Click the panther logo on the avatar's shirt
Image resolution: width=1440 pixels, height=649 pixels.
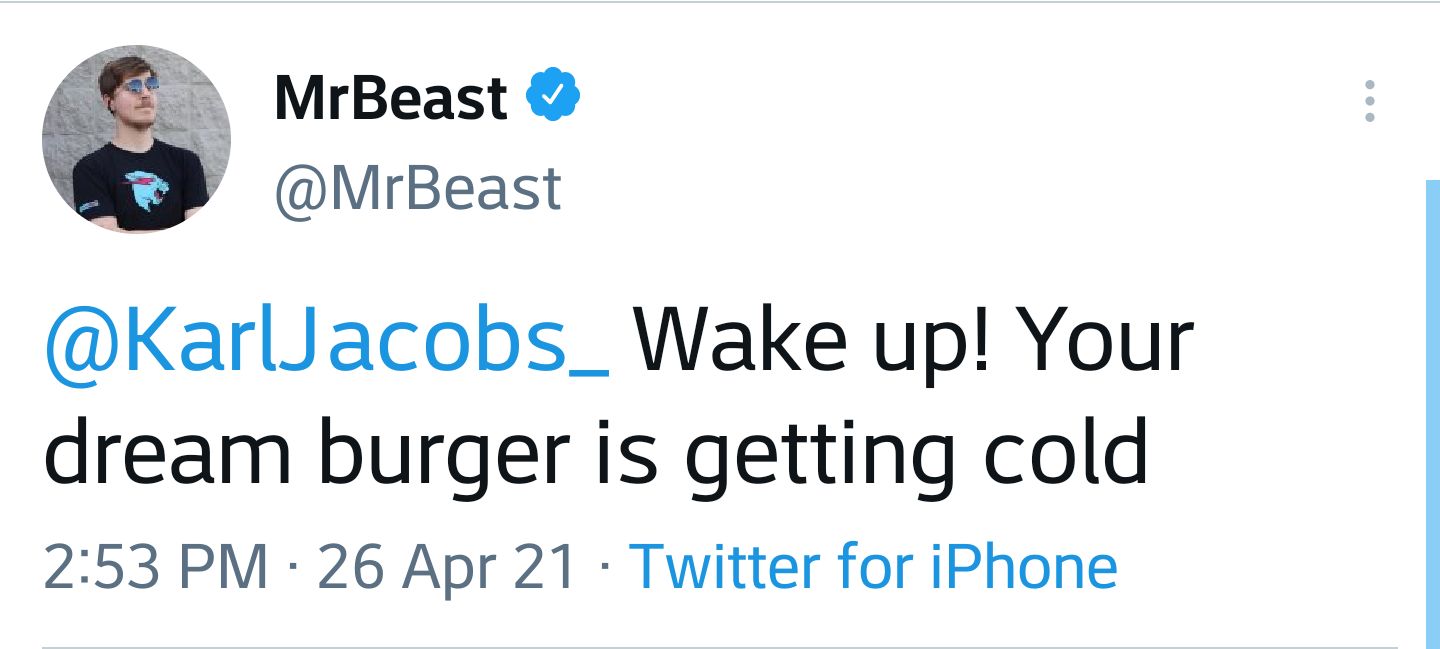pos(143,191)
